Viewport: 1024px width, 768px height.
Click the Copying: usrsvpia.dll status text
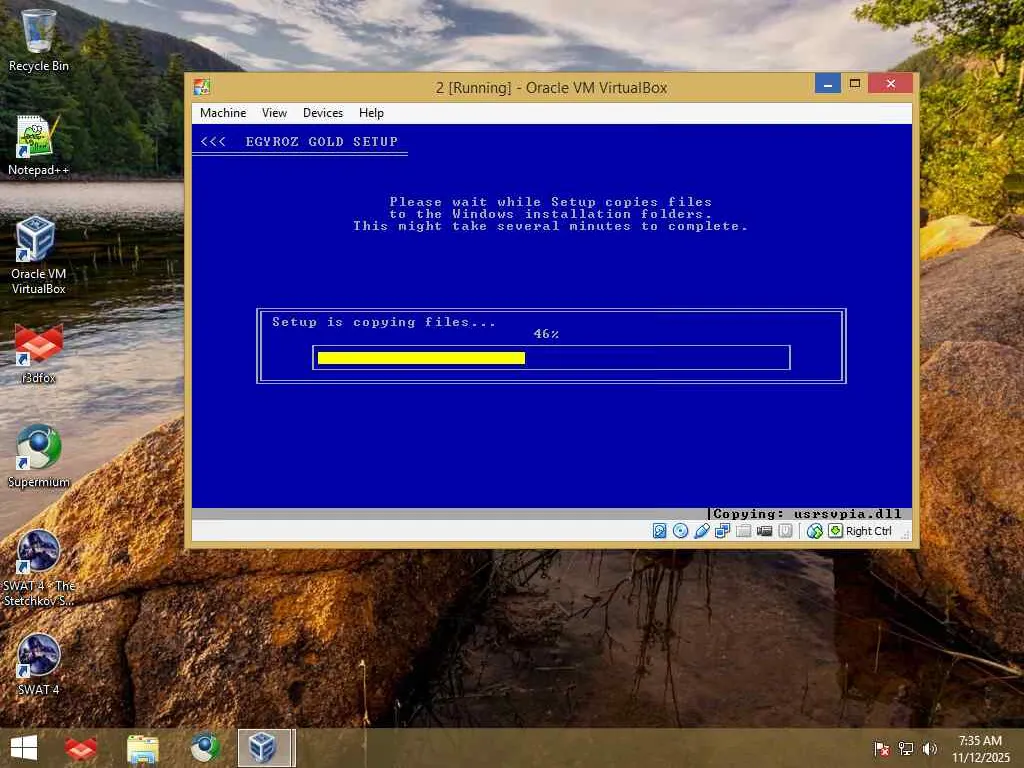pos(807,514)
